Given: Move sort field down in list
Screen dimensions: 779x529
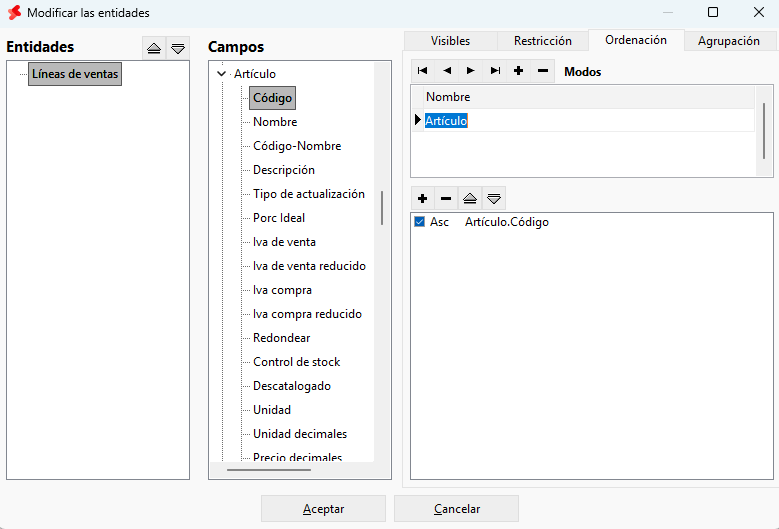Looking at the screenshot, I should point(494,199).
